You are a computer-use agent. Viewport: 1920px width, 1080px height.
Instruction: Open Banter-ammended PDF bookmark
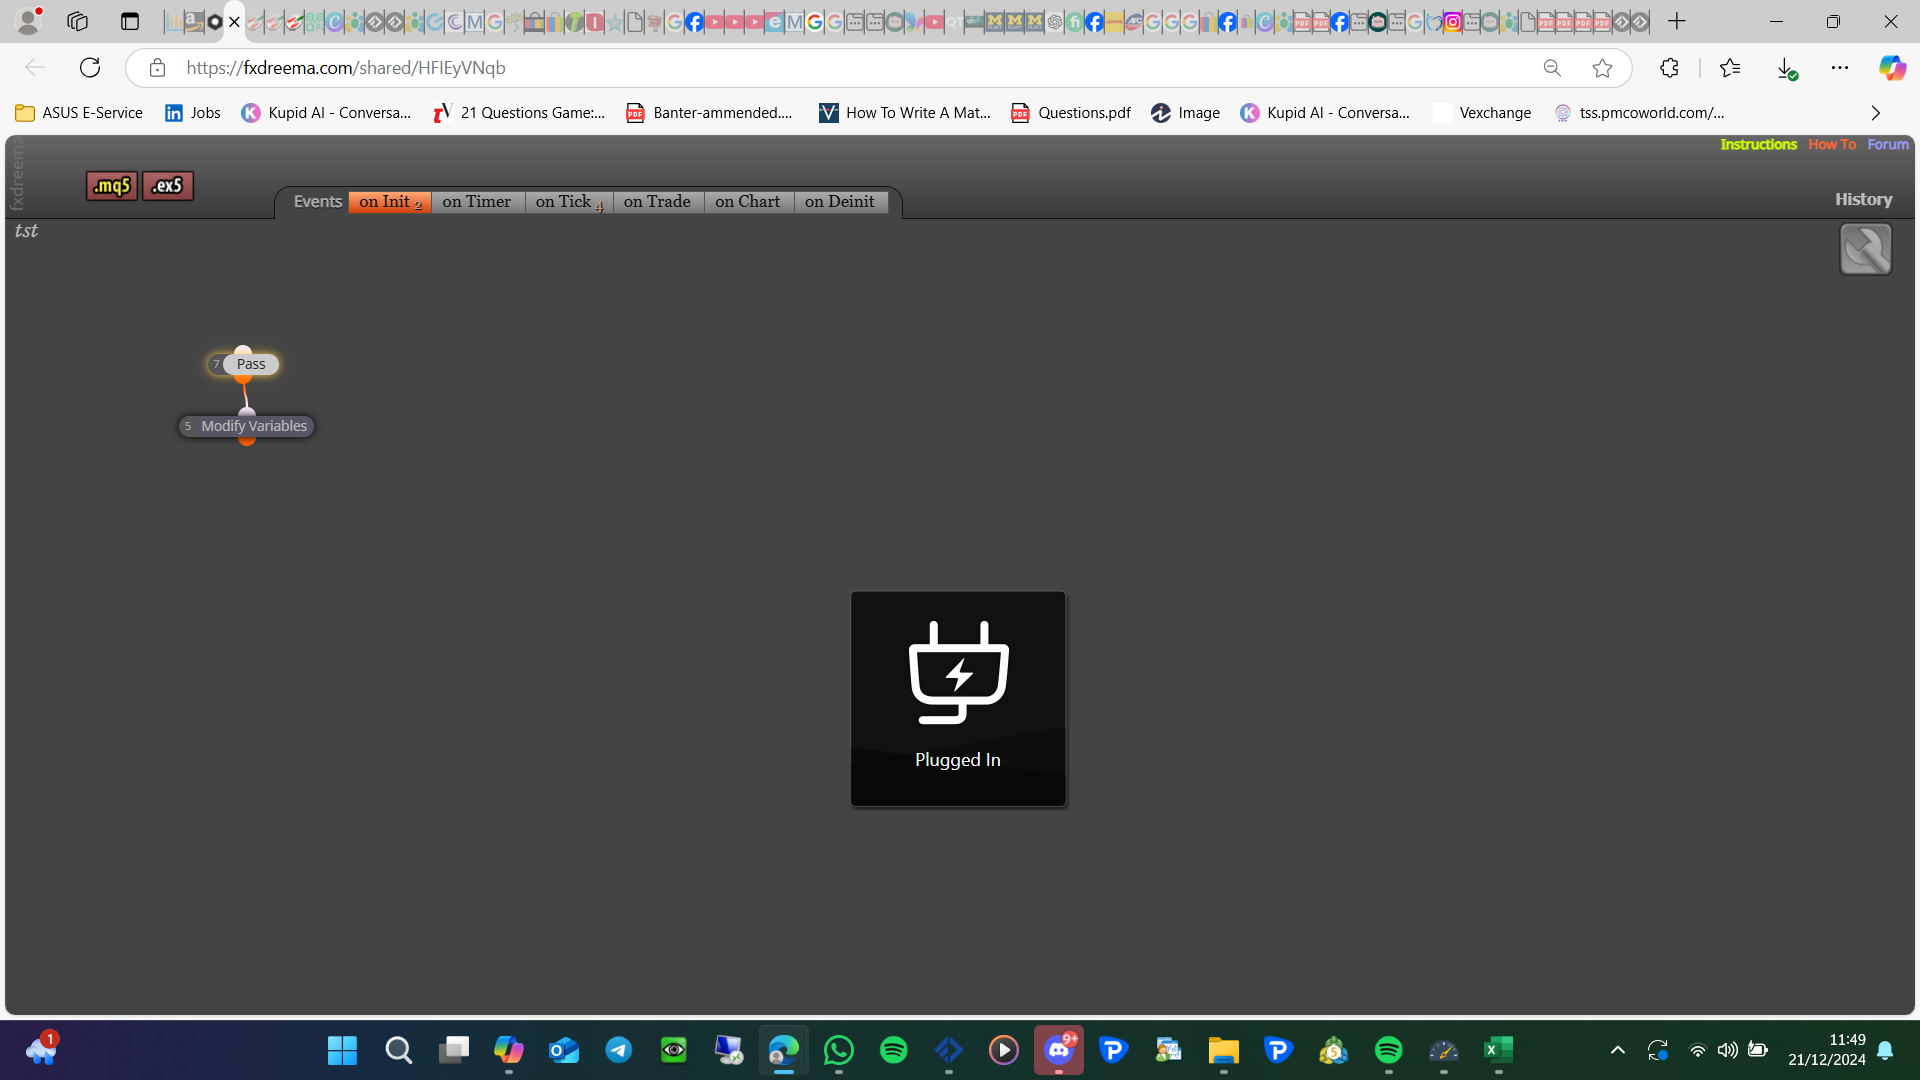(710, 113)
